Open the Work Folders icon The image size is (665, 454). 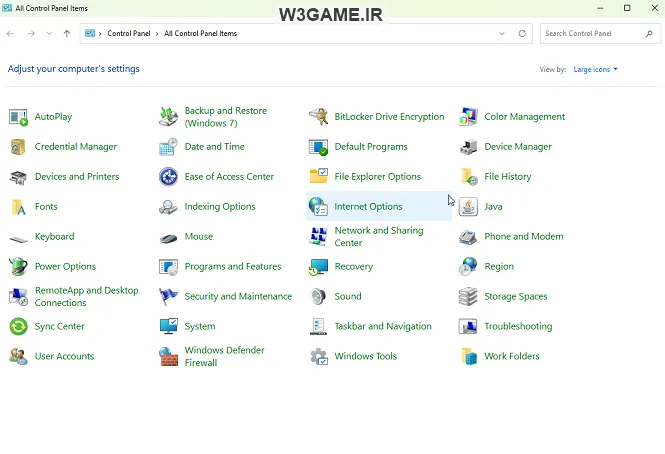468,356
